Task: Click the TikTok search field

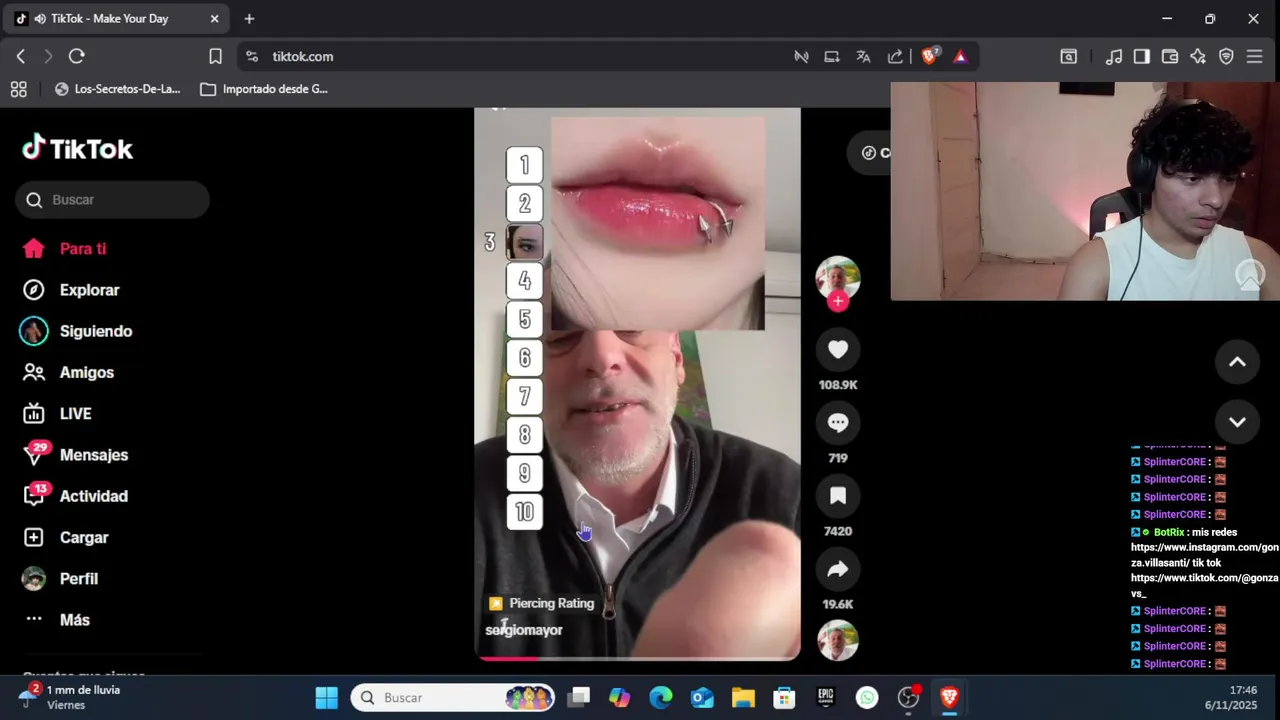Action: (112, 200)
